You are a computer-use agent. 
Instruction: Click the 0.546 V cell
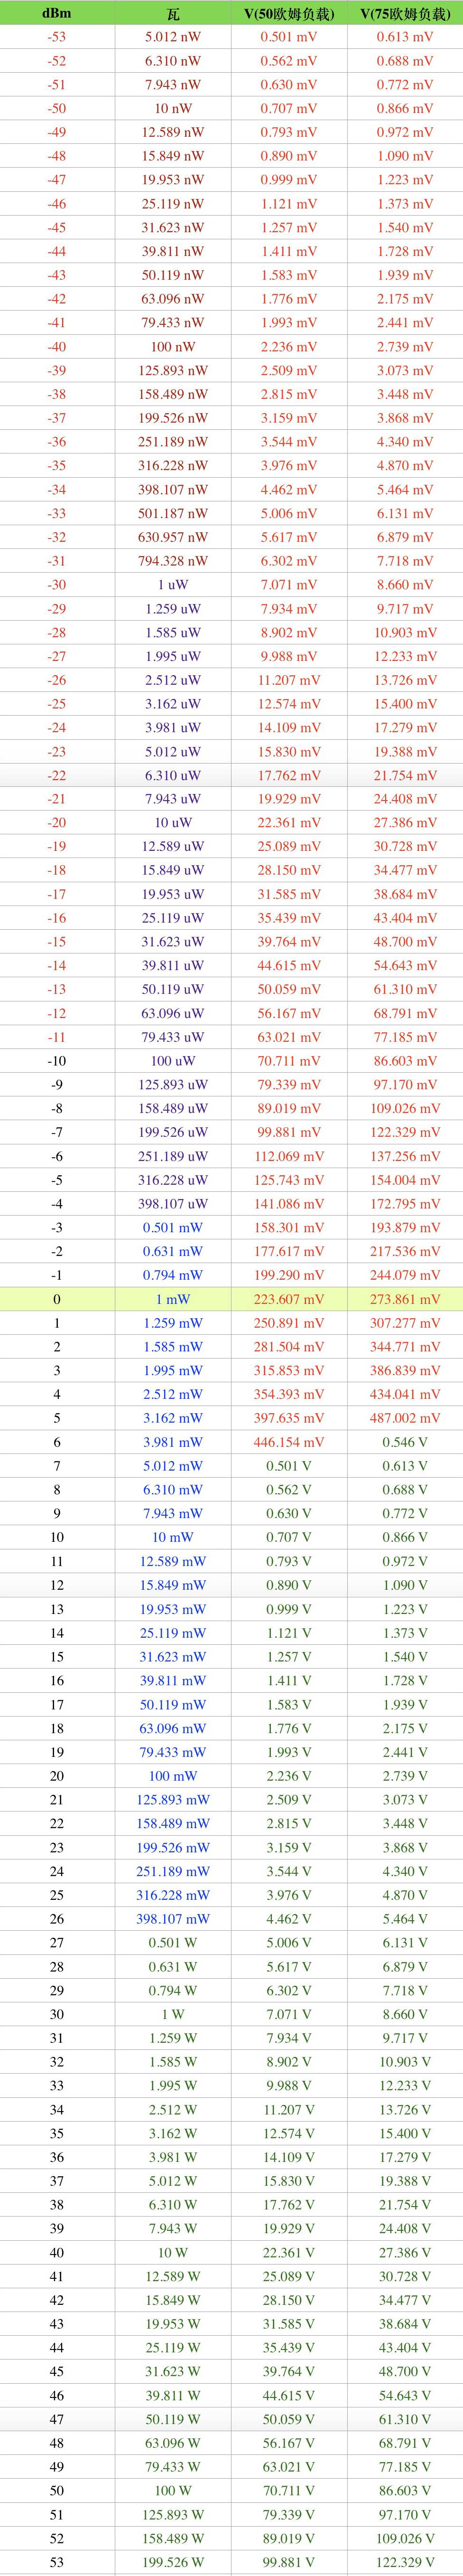pos(405,1442)
